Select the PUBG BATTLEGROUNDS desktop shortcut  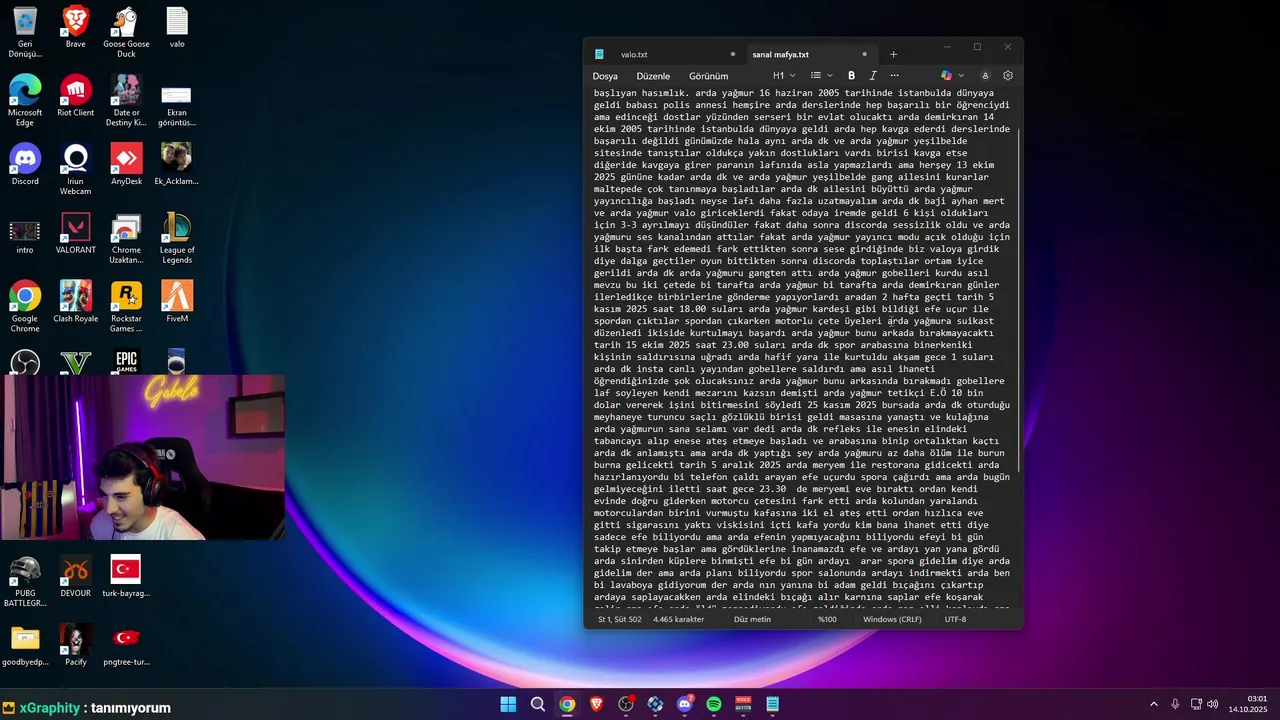[25, 582]
